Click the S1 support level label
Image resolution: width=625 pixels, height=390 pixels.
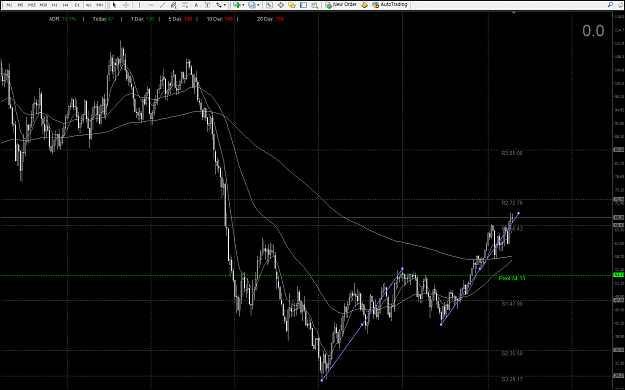pos(512,303)
